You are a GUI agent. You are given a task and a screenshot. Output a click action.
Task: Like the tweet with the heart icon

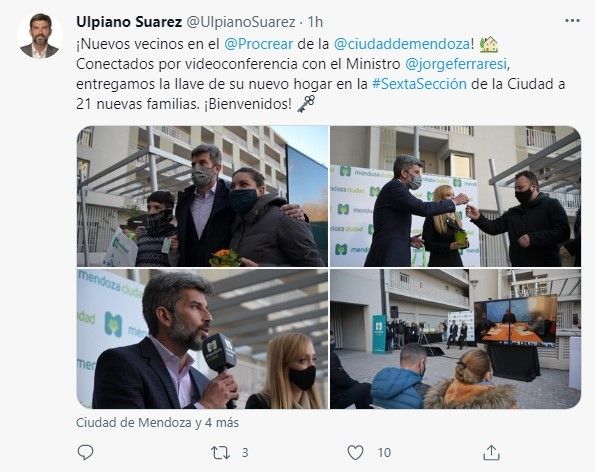(x=356, y=452)
